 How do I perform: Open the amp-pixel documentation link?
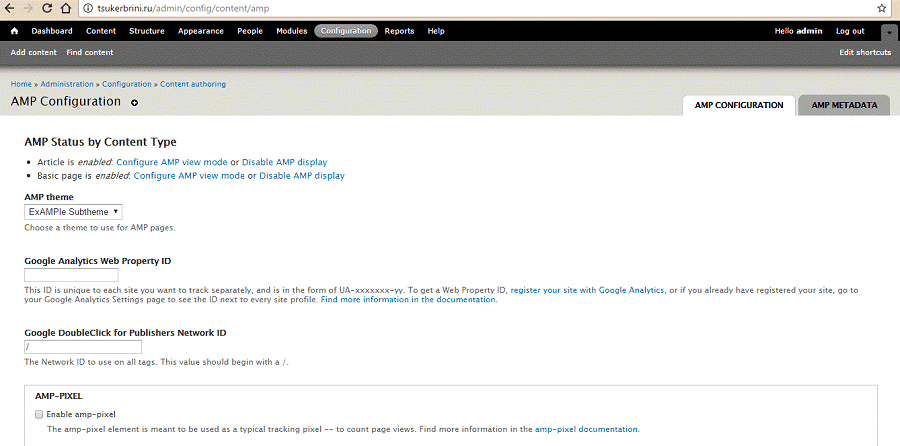pos(586,429)
